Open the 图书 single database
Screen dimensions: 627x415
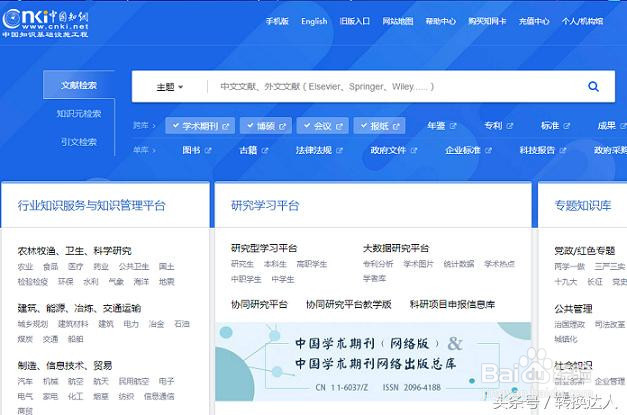click(191, 150)
